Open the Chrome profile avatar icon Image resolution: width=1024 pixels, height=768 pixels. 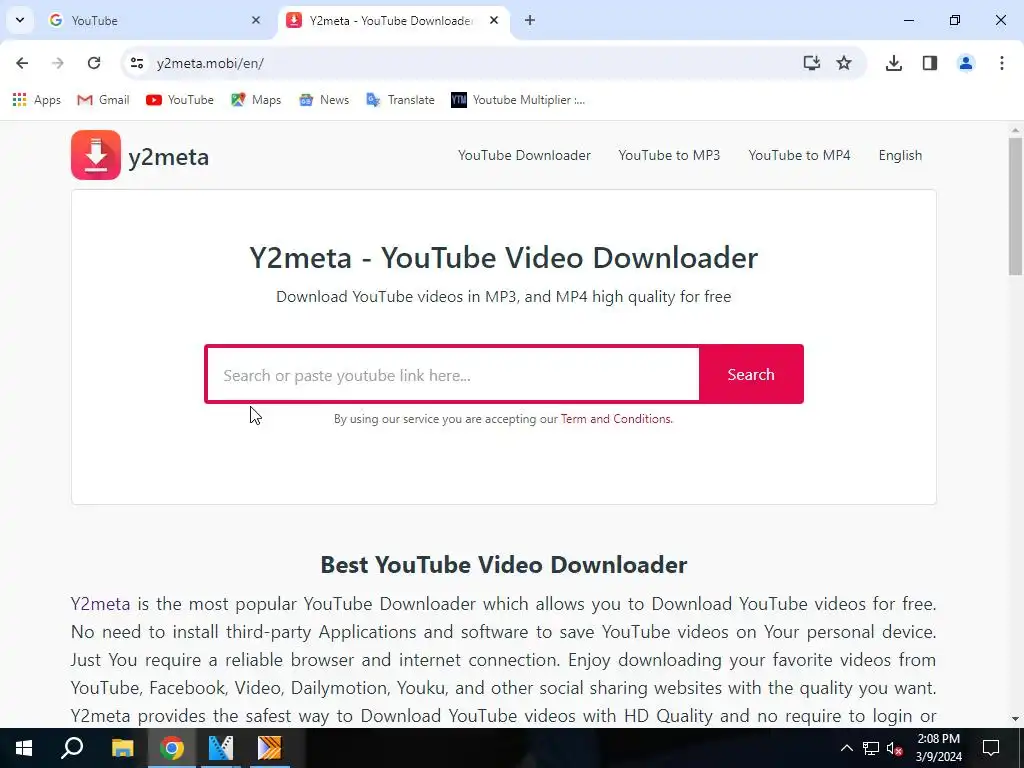(965, 63)
